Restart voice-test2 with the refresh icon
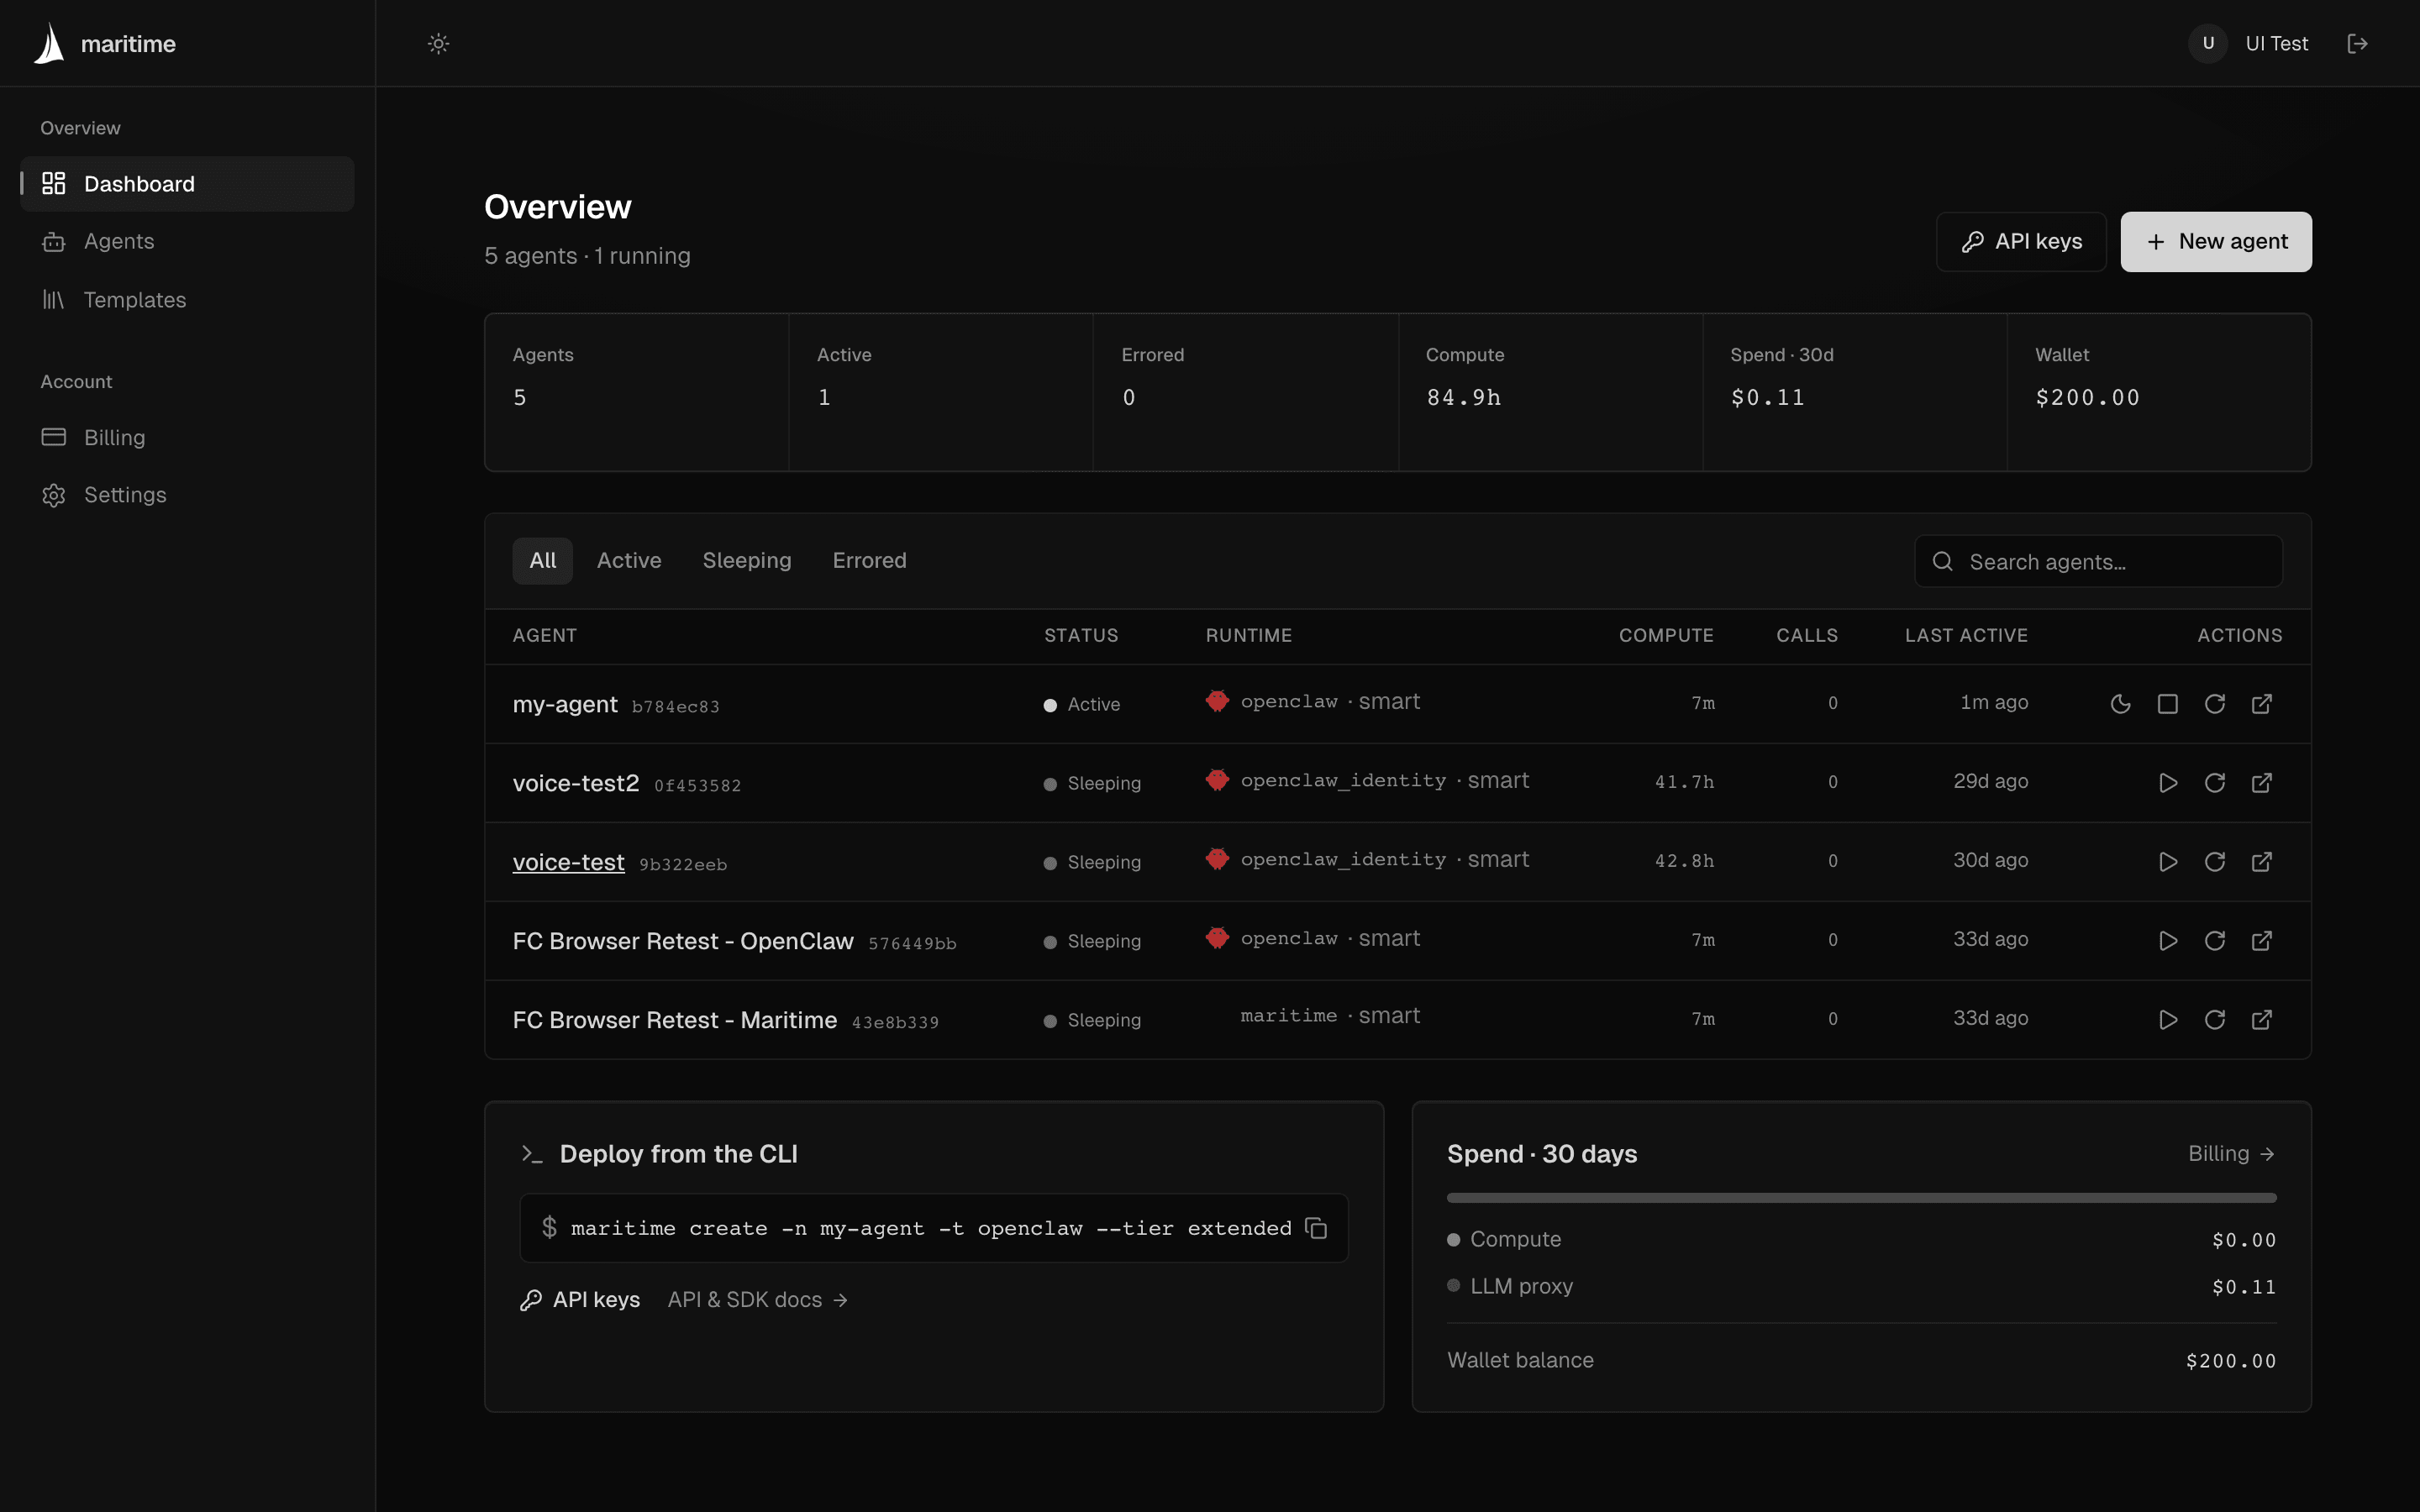This screenshot has width=2420, height=1512. click(2214, 783)
